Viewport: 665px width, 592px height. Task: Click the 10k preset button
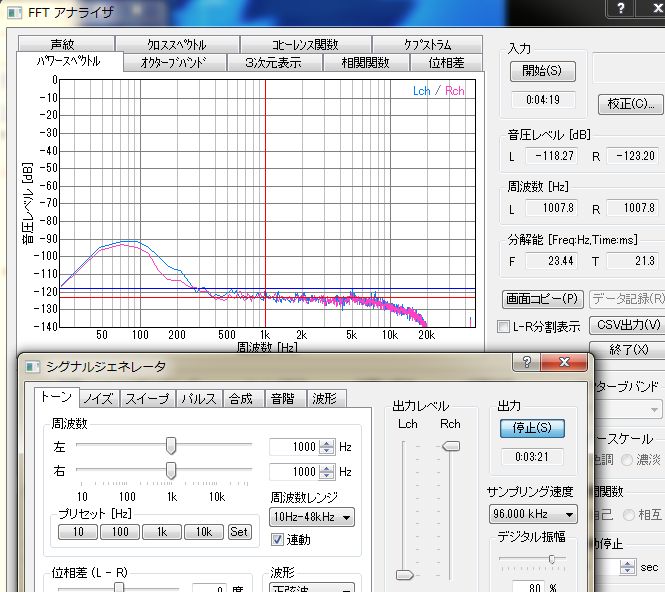(x=204, y=532)
